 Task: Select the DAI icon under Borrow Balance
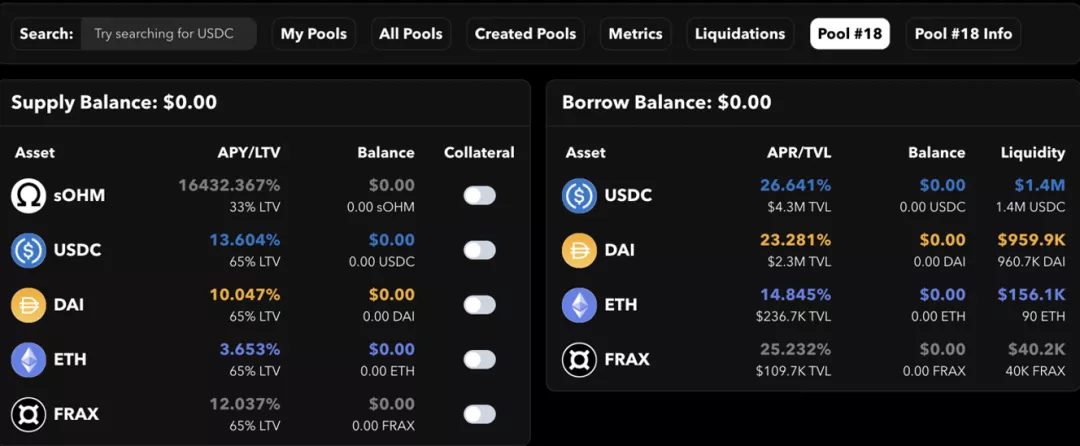tap(579, 250)
